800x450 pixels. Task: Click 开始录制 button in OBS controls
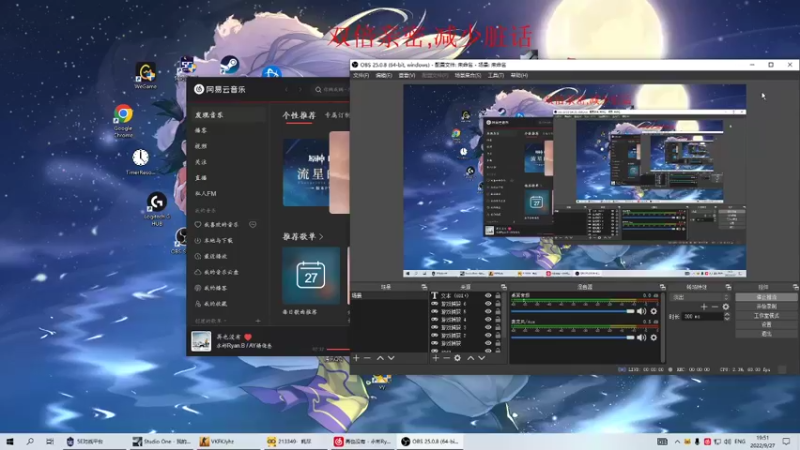click(766, 306)
